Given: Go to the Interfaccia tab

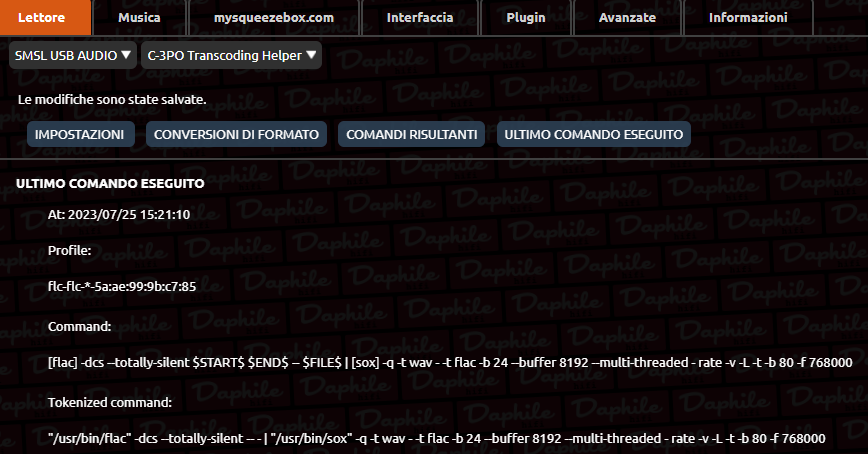Looking at the screenshot, I should 420,18.
